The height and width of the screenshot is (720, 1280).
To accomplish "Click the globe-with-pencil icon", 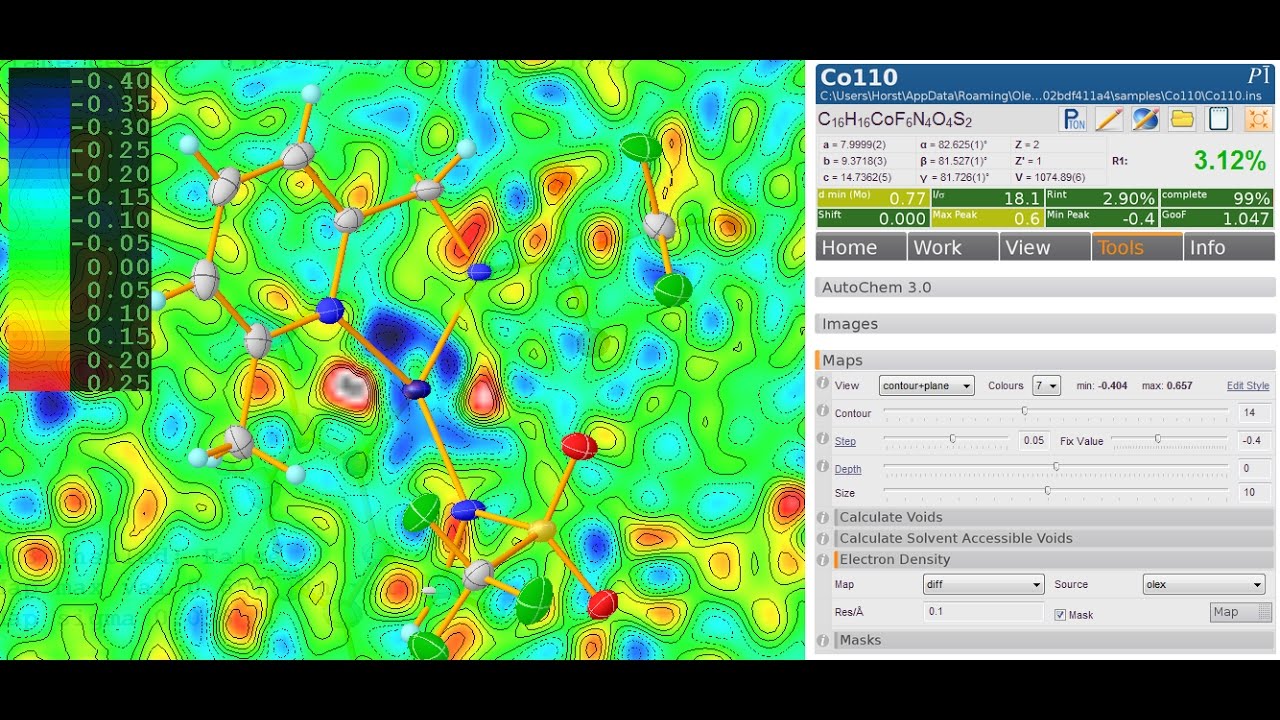I will (x=1145, y=120).
